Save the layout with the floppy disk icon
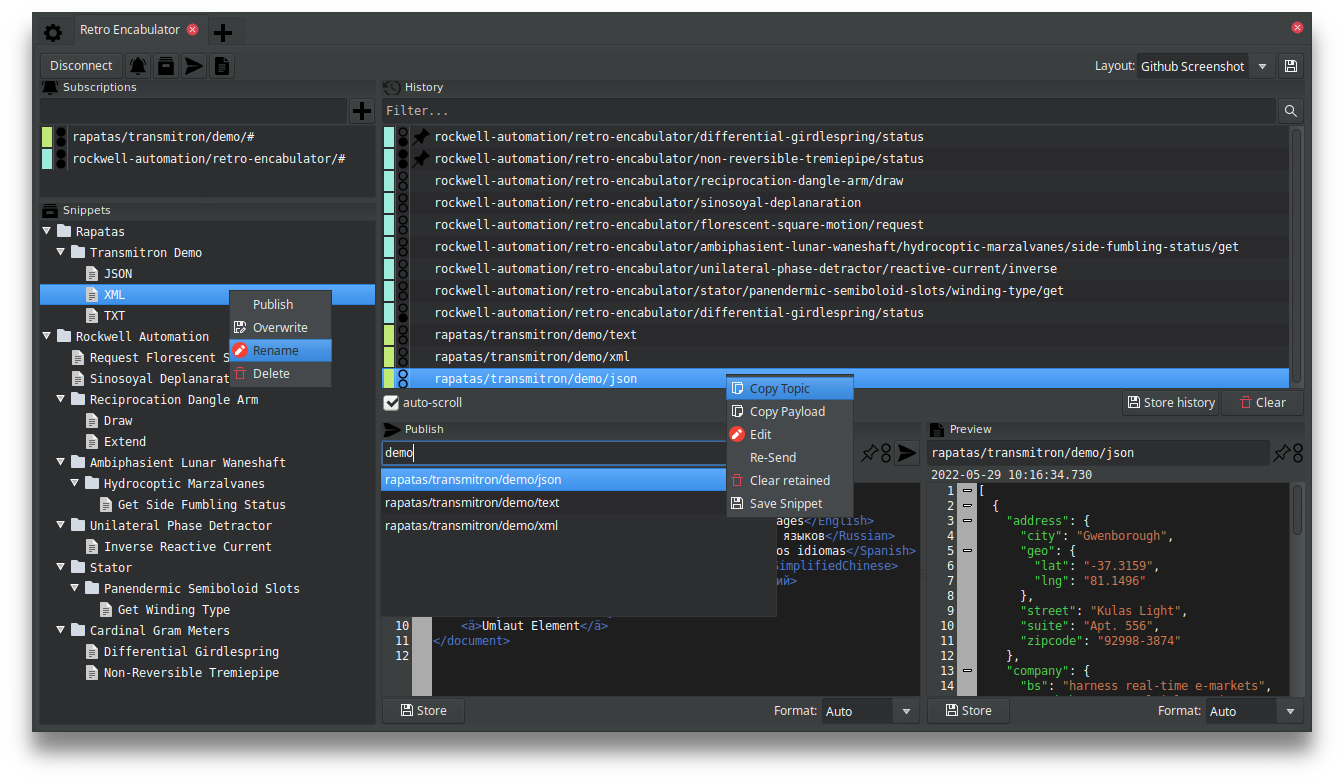Screen dimensions: 1344x784 click(x=1291, y=66)
